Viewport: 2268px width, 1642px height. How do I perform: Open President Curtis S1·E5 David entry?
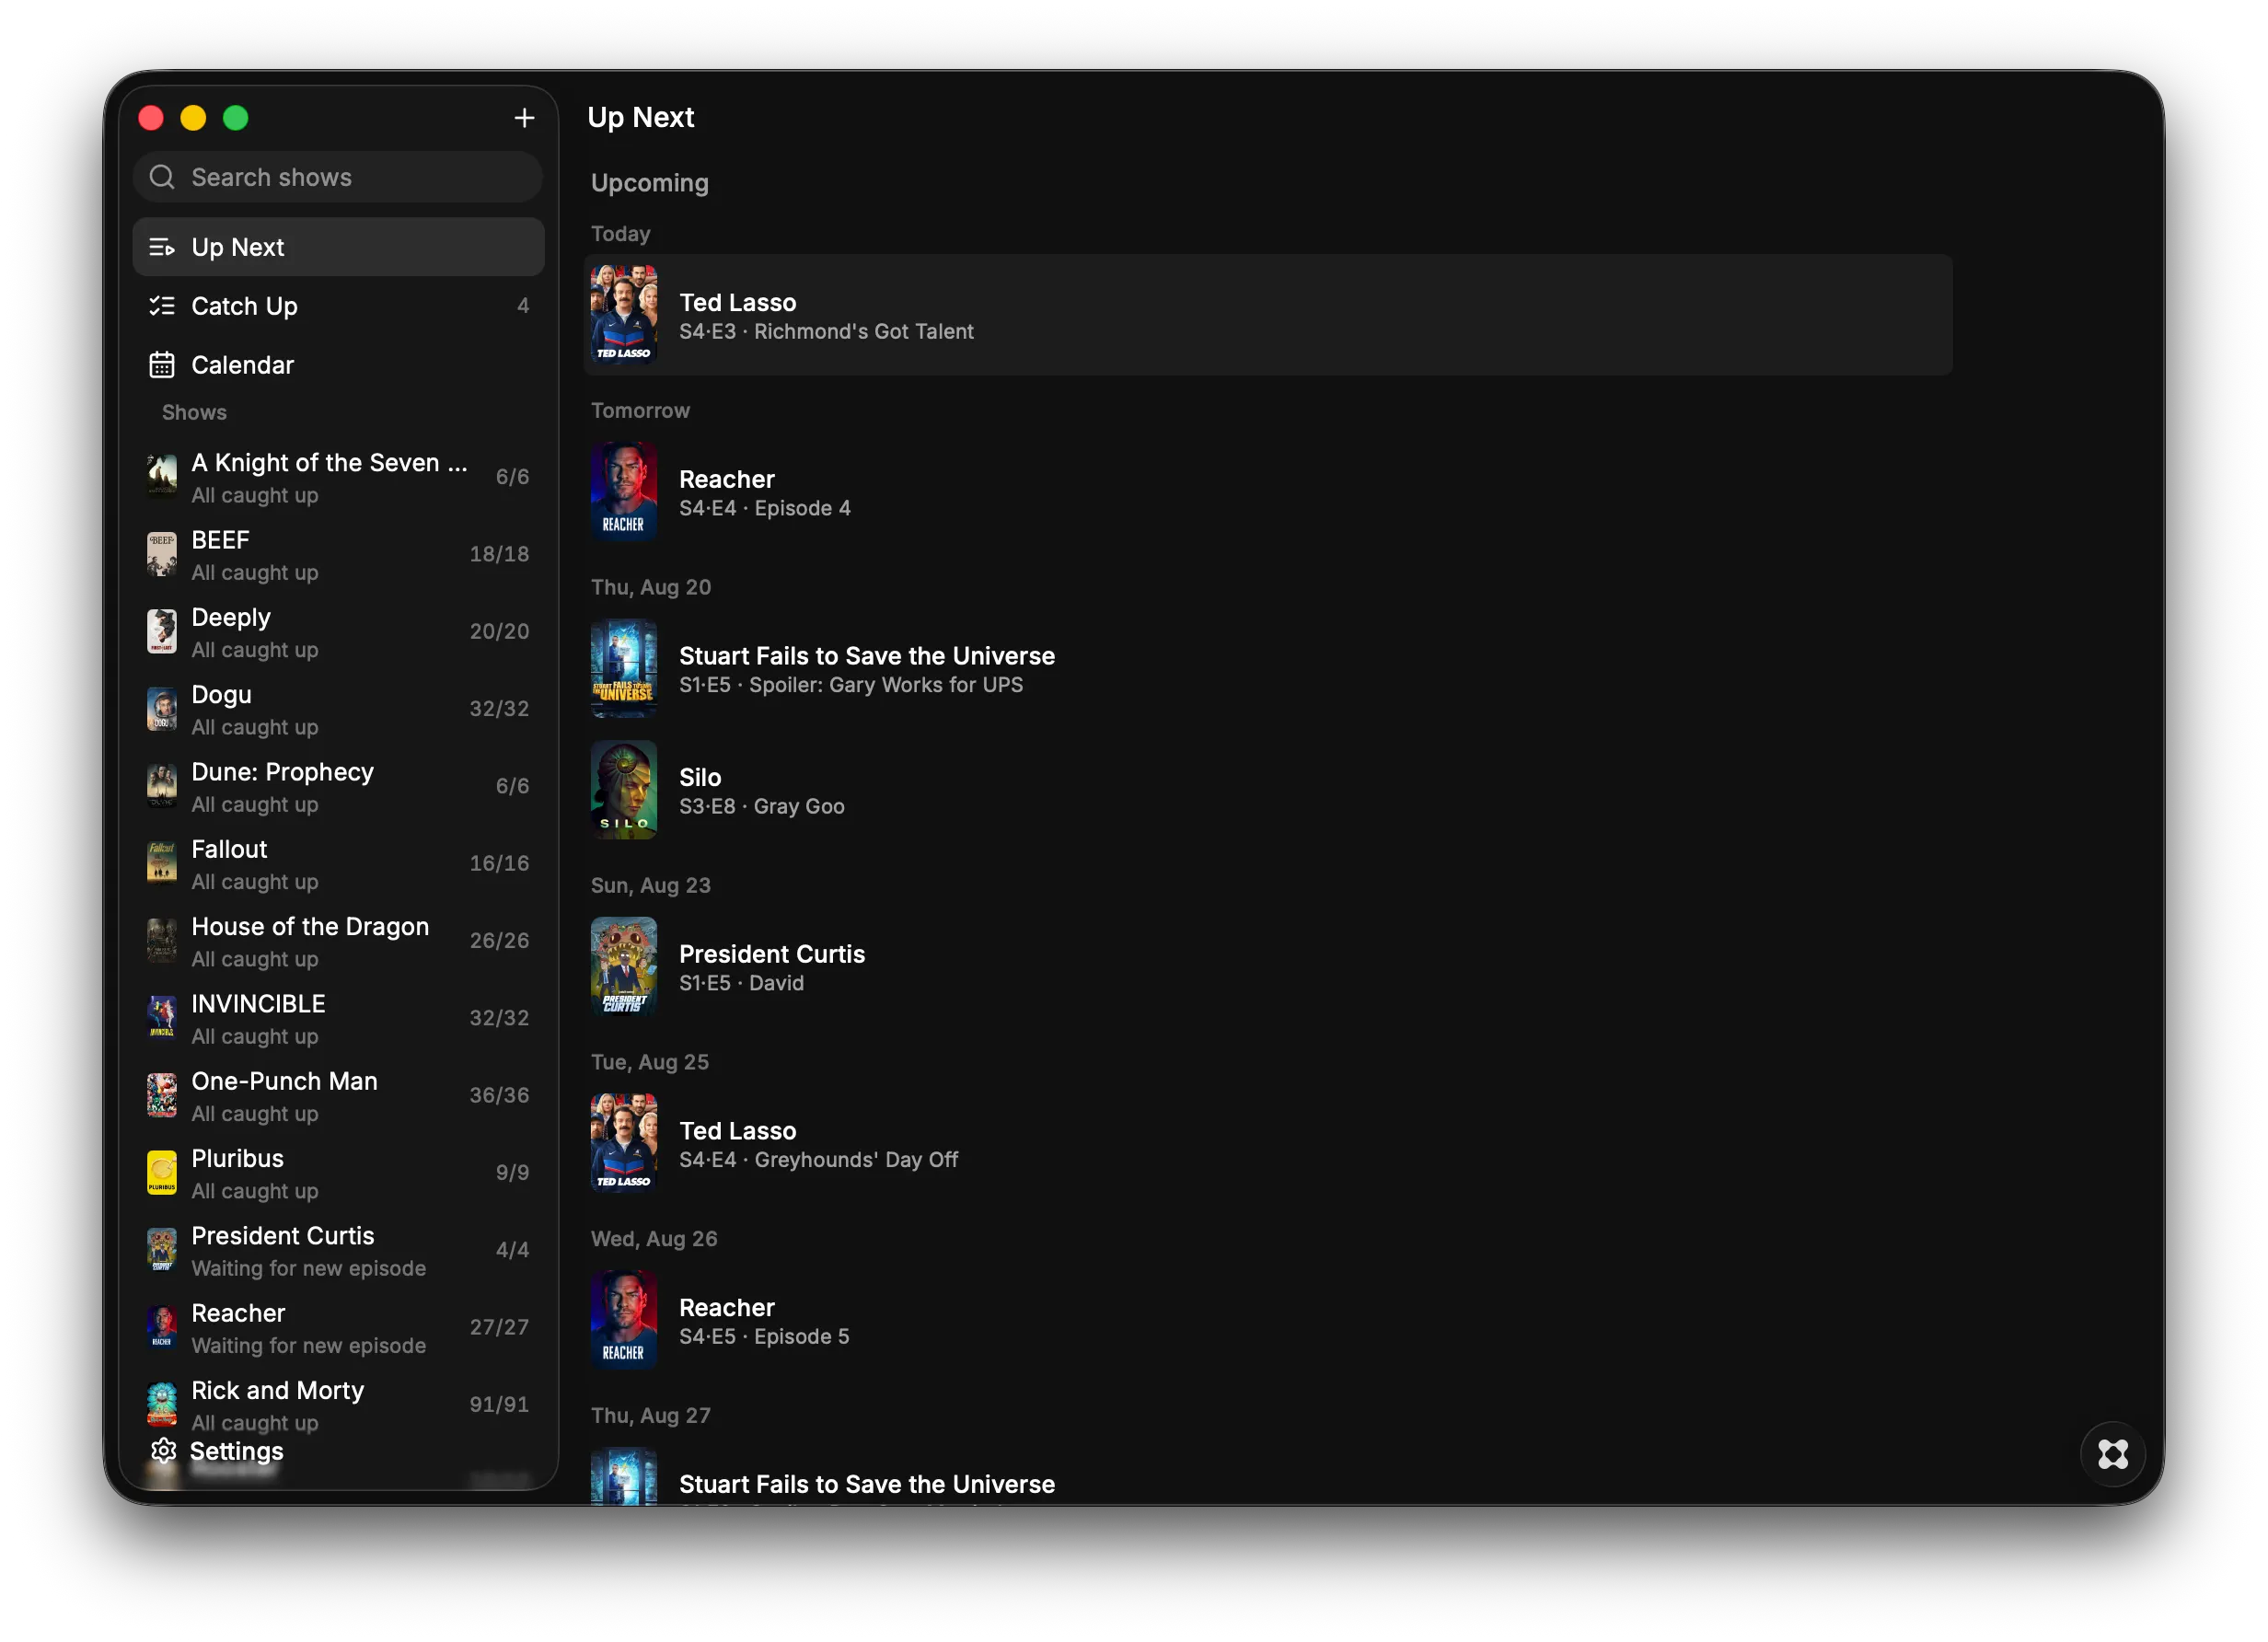pyautogui.click(x=1268, y=967)
